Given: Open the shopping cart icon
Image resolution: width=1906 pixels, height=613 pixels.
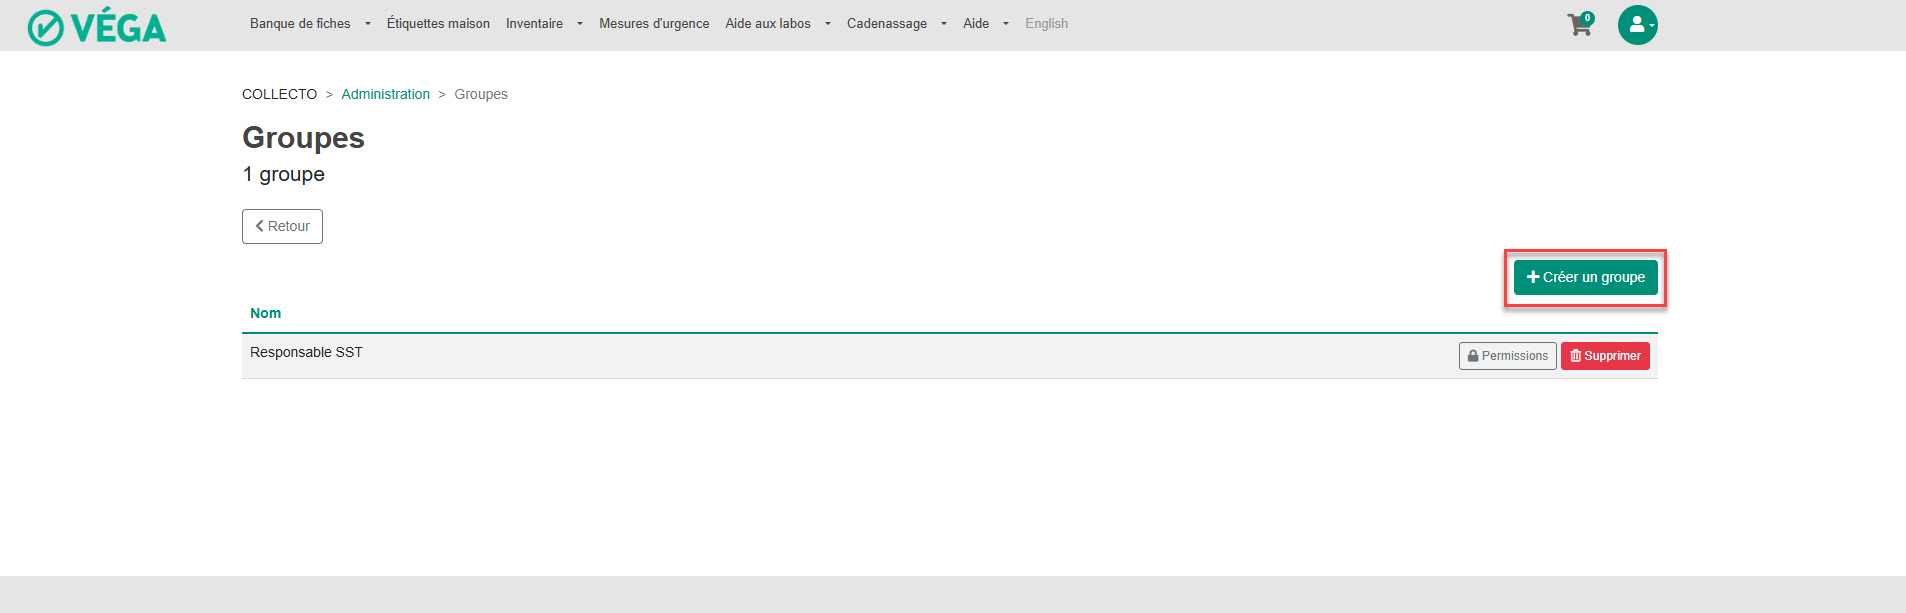Looking at the screenshot, I should click(1580, 25).
